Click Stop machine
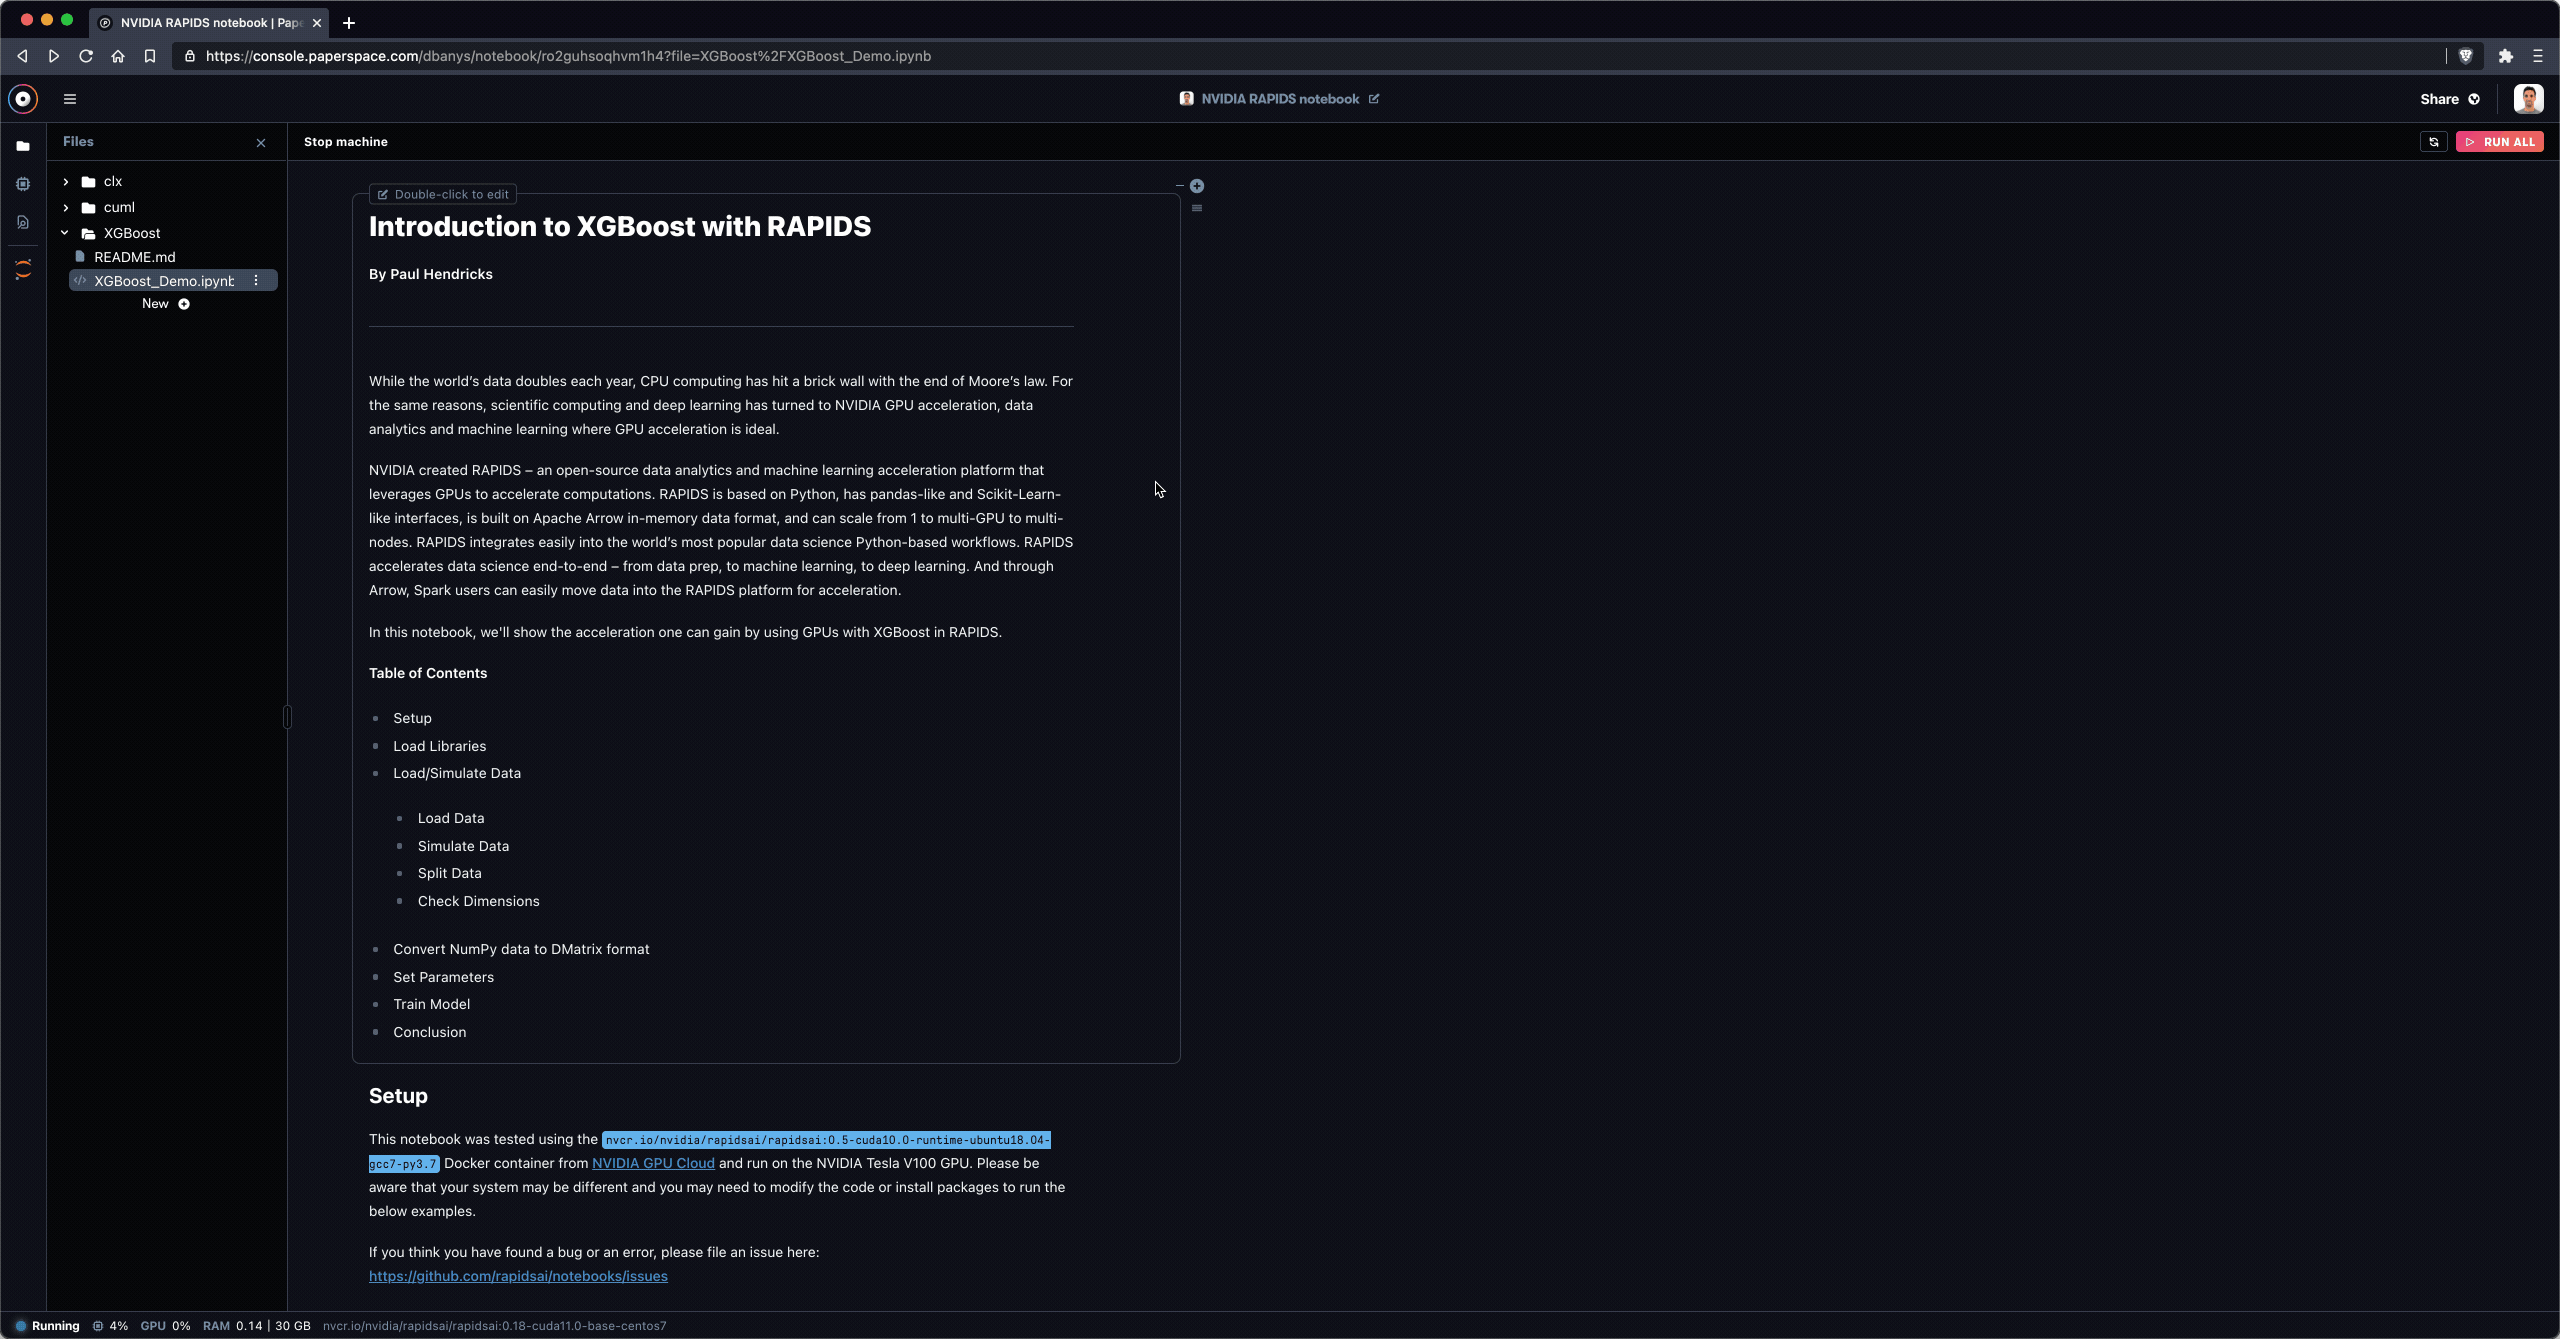The image size is (2560, 1339). point(345,142)
